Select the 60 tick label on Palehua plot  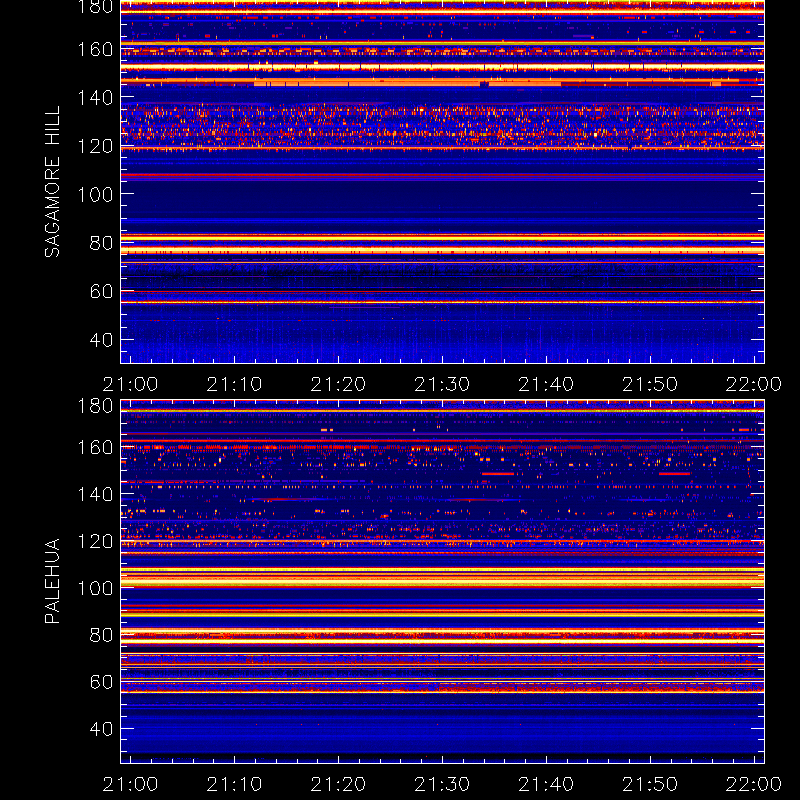pos(101,682)
